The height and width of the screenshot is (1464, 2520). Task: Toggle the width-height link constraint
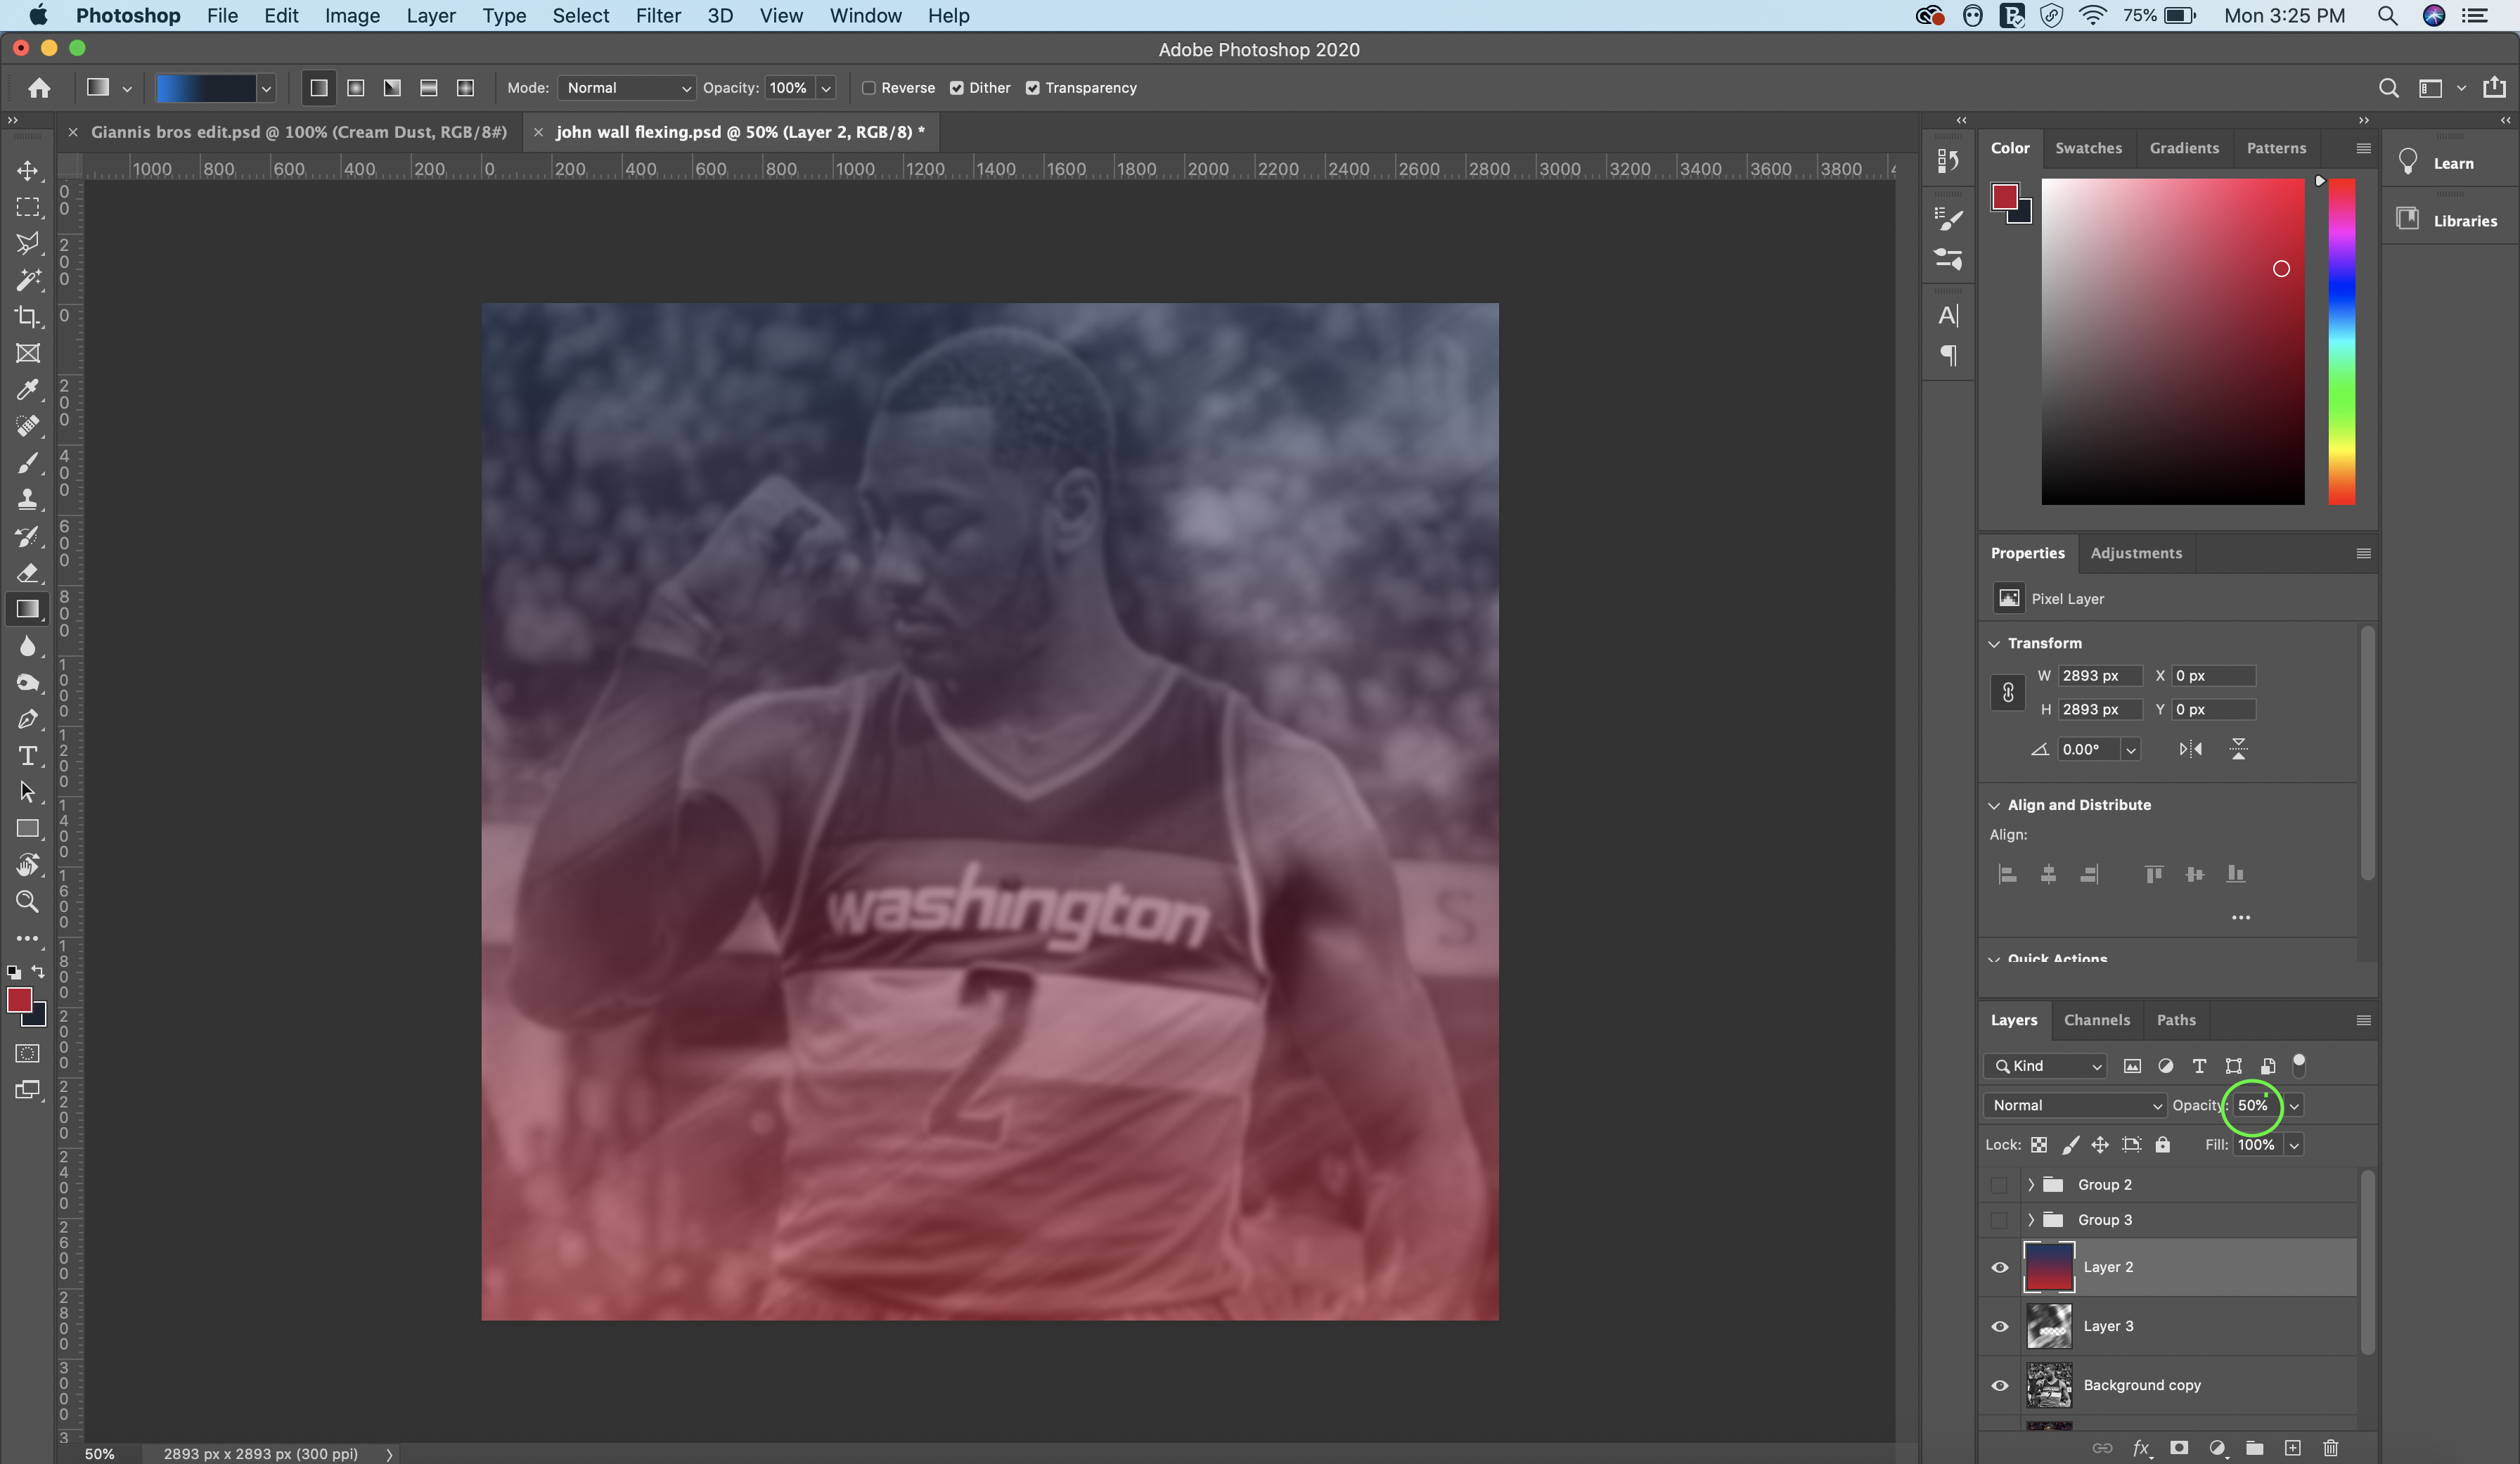coord(2008,692)
